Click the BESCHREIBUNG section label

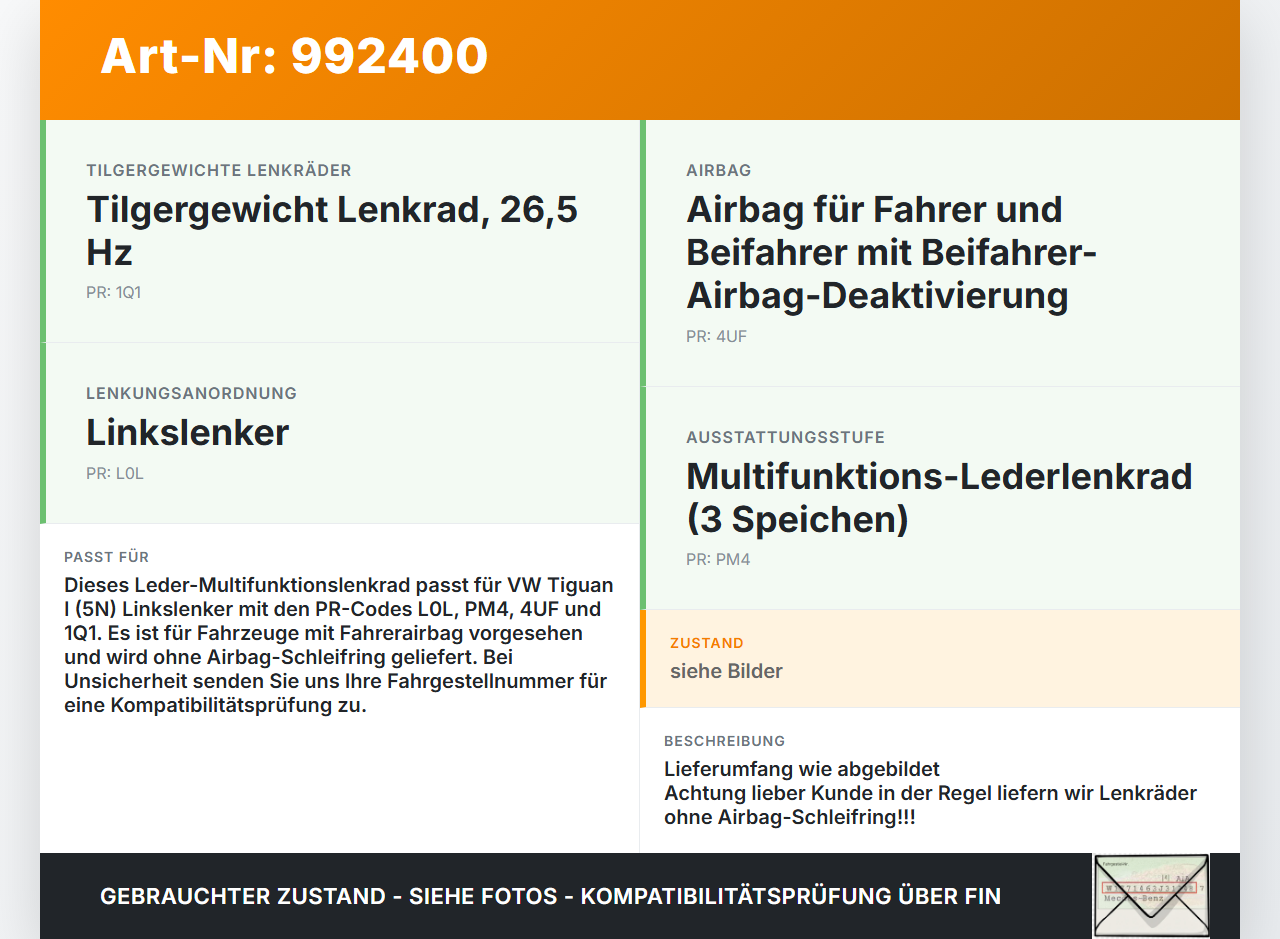(724, 741)
